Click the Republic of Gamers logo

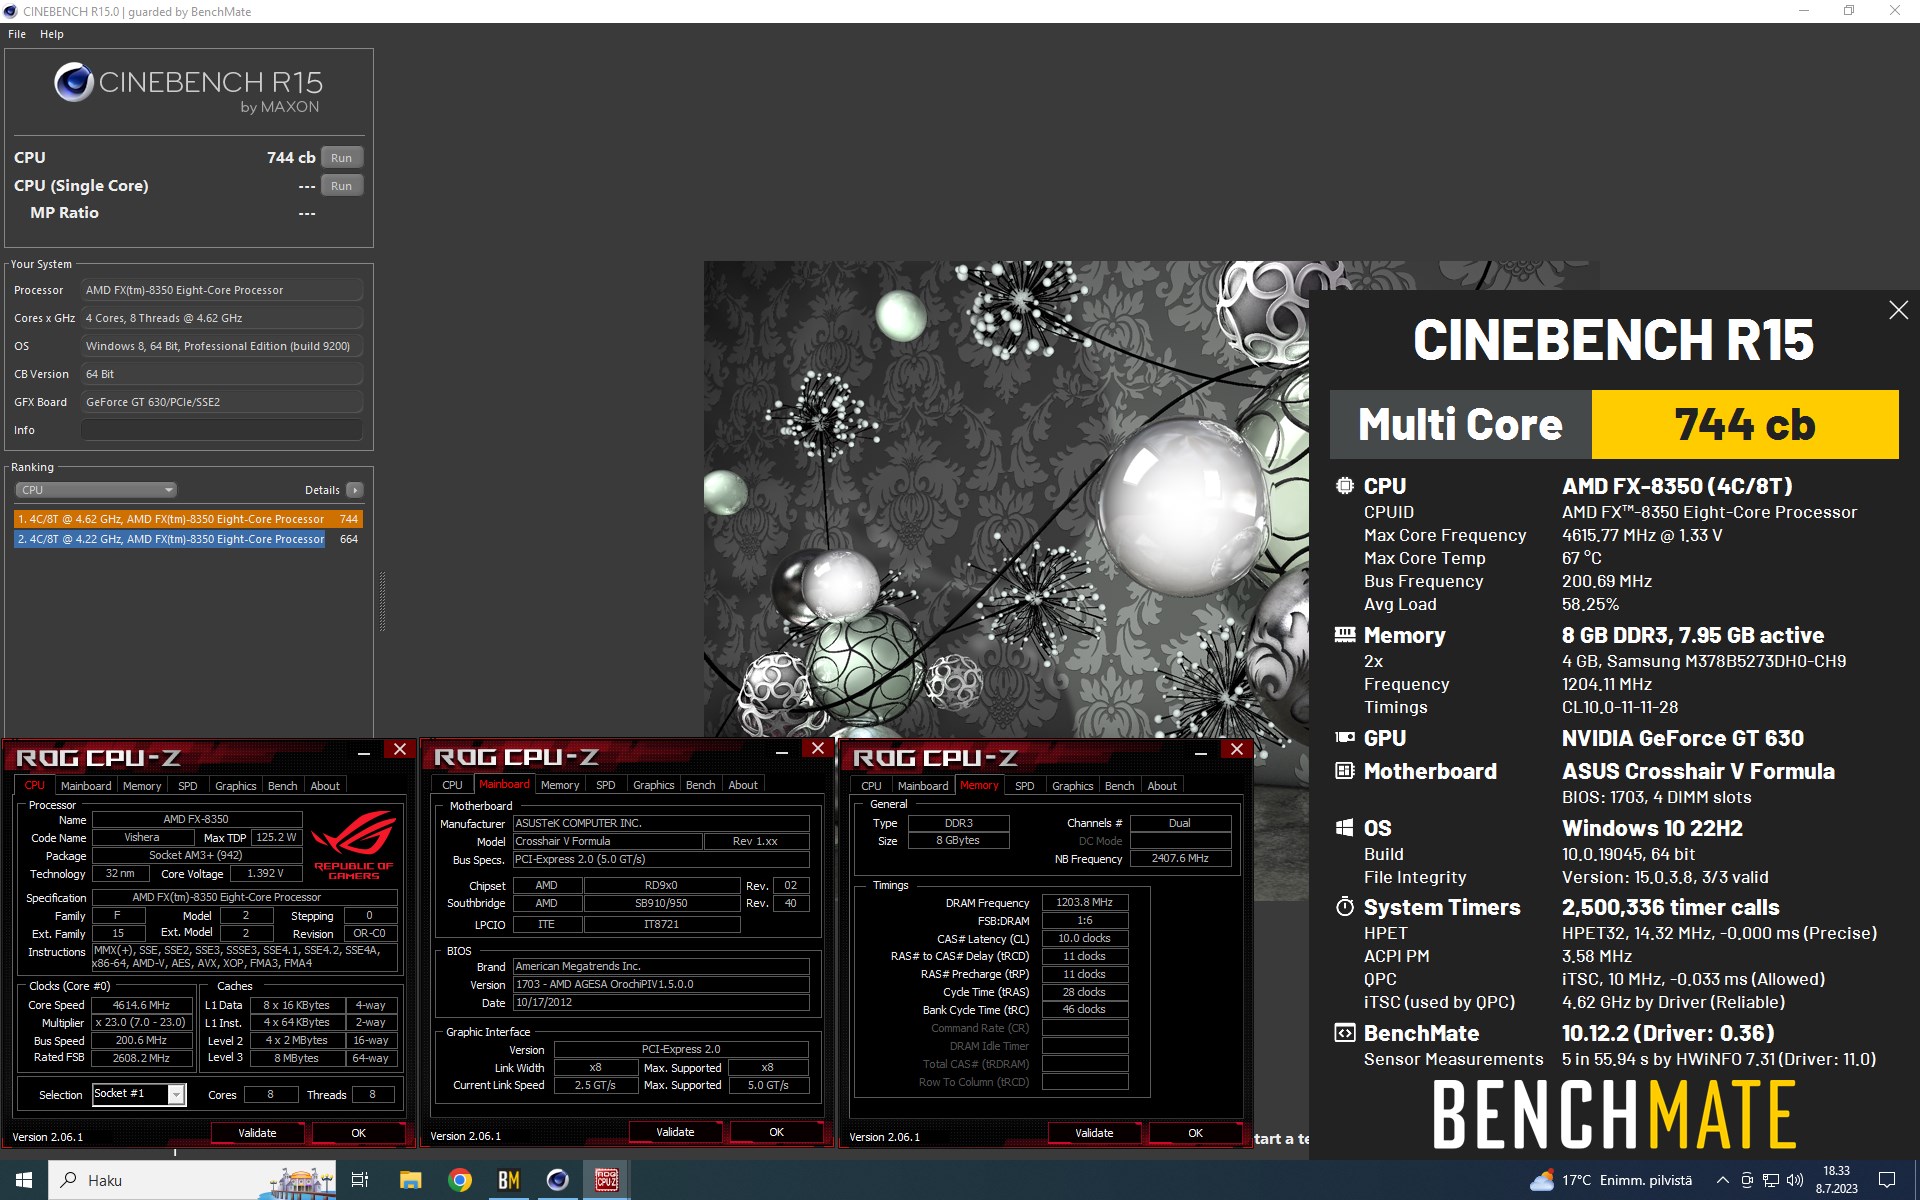[x=354, y=845]
